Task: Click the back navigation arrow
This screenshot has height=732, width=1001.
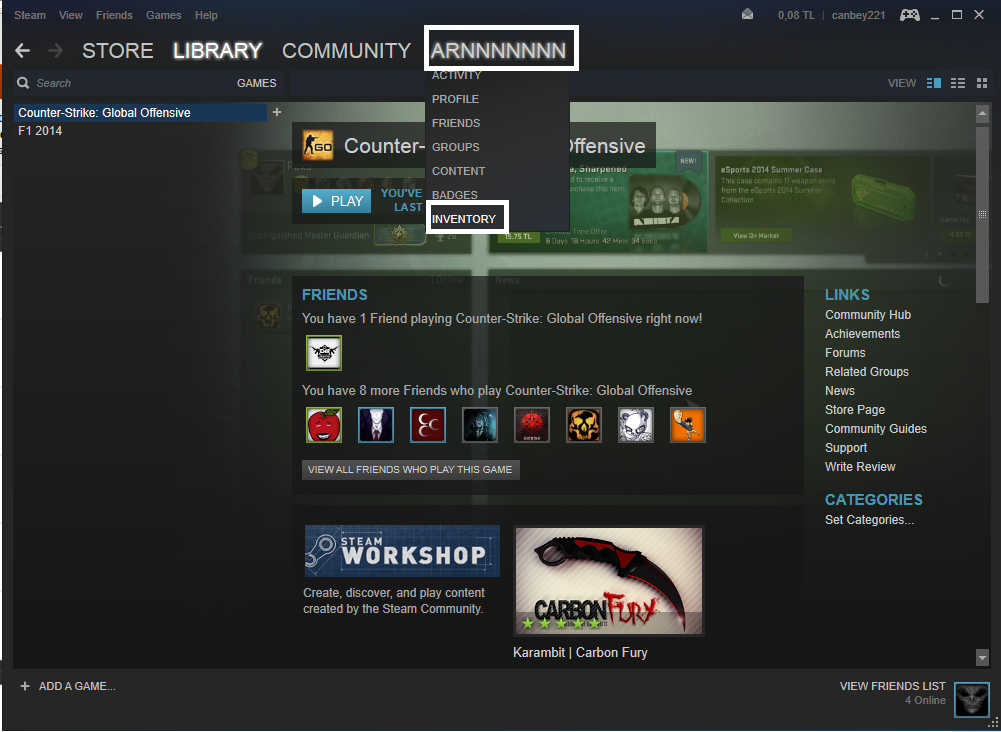Action: pos(22,50)
